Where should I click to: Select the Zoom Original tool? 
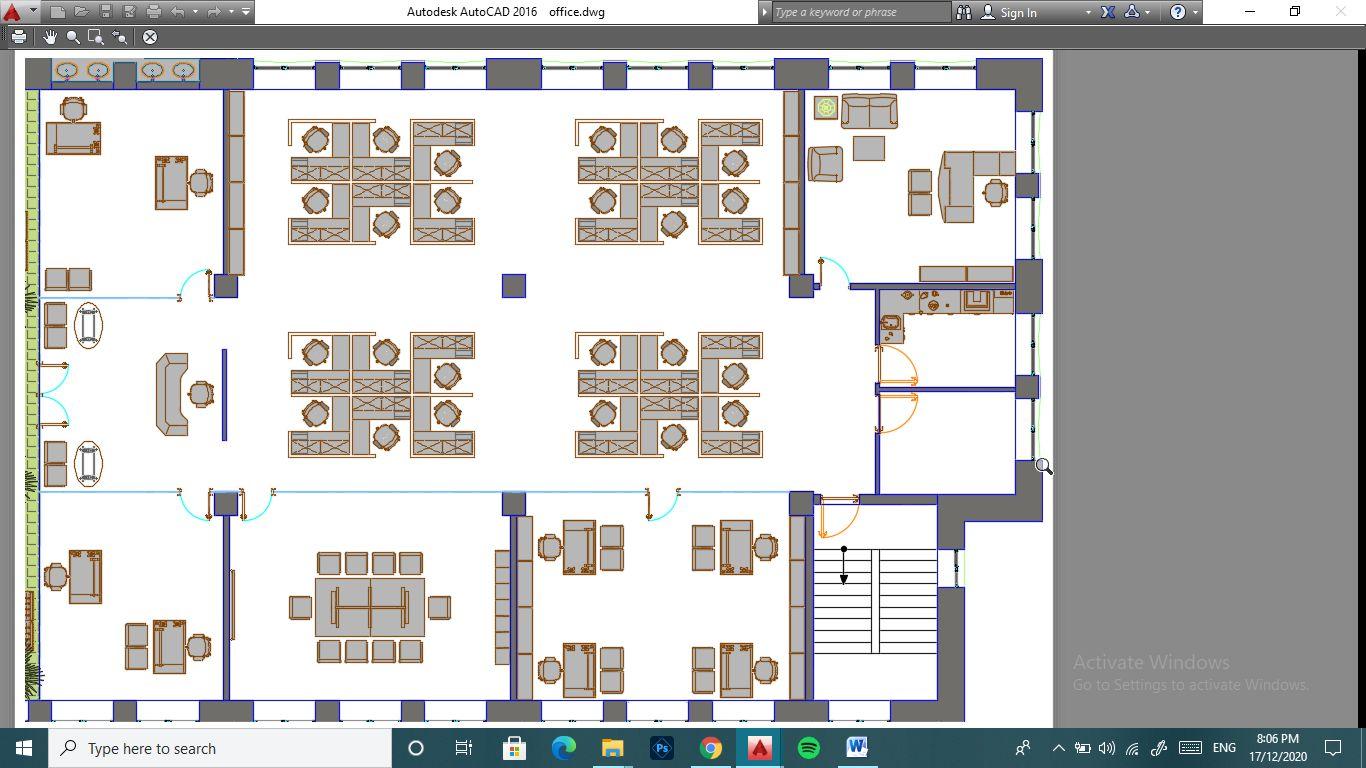pos(119,37)
